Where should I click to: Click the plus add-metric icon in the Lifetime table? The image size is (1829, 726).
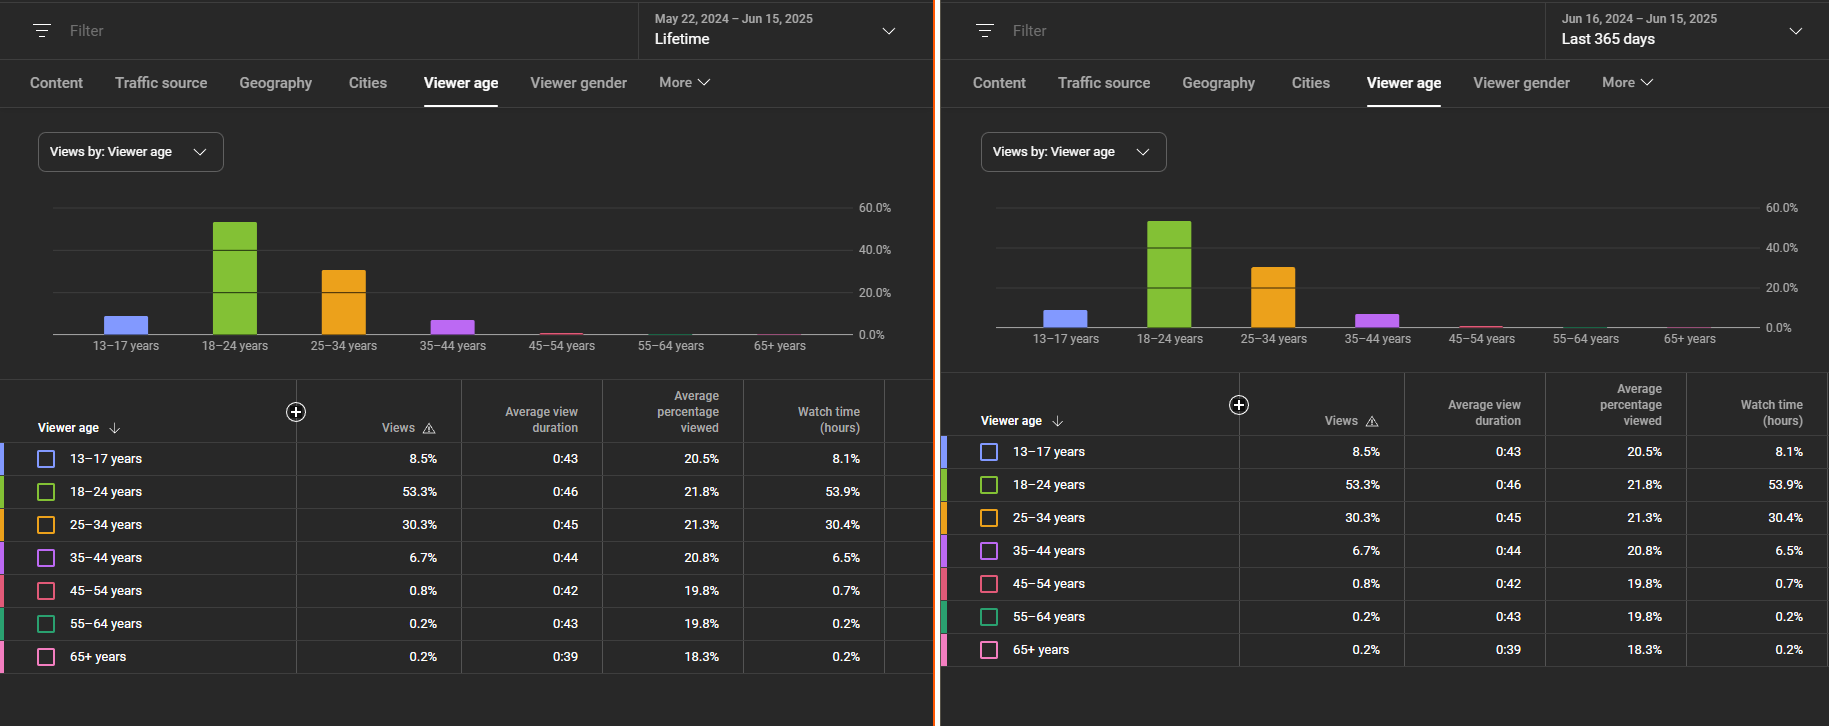296,412
